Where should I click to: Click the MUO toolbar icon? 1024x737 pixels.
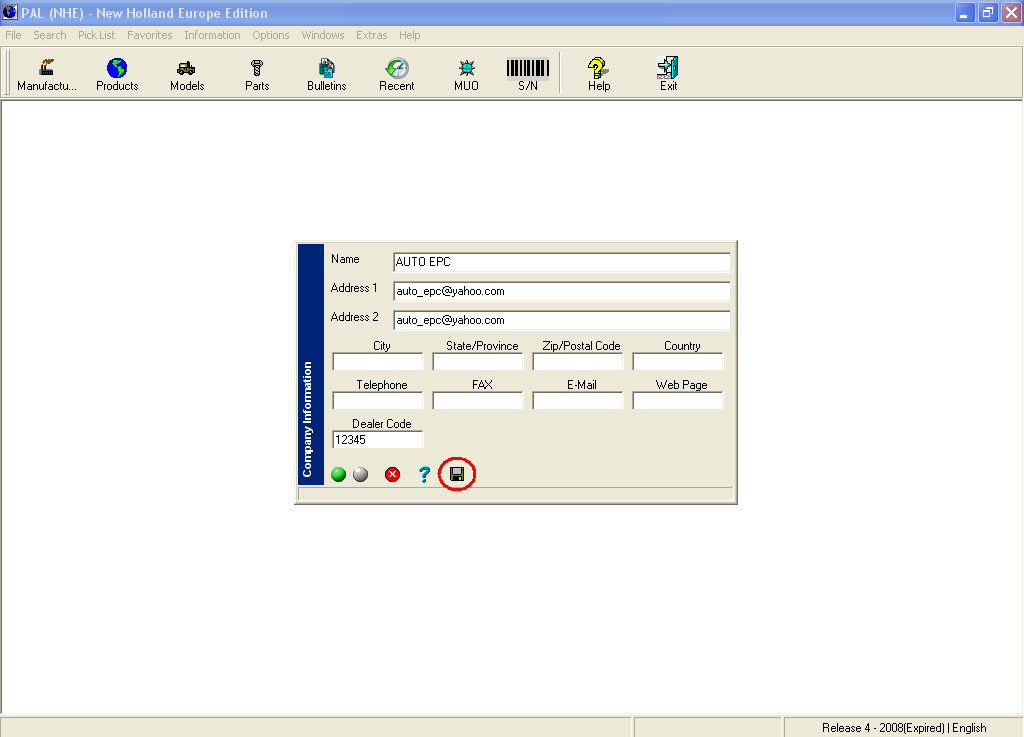click(466, 74)
